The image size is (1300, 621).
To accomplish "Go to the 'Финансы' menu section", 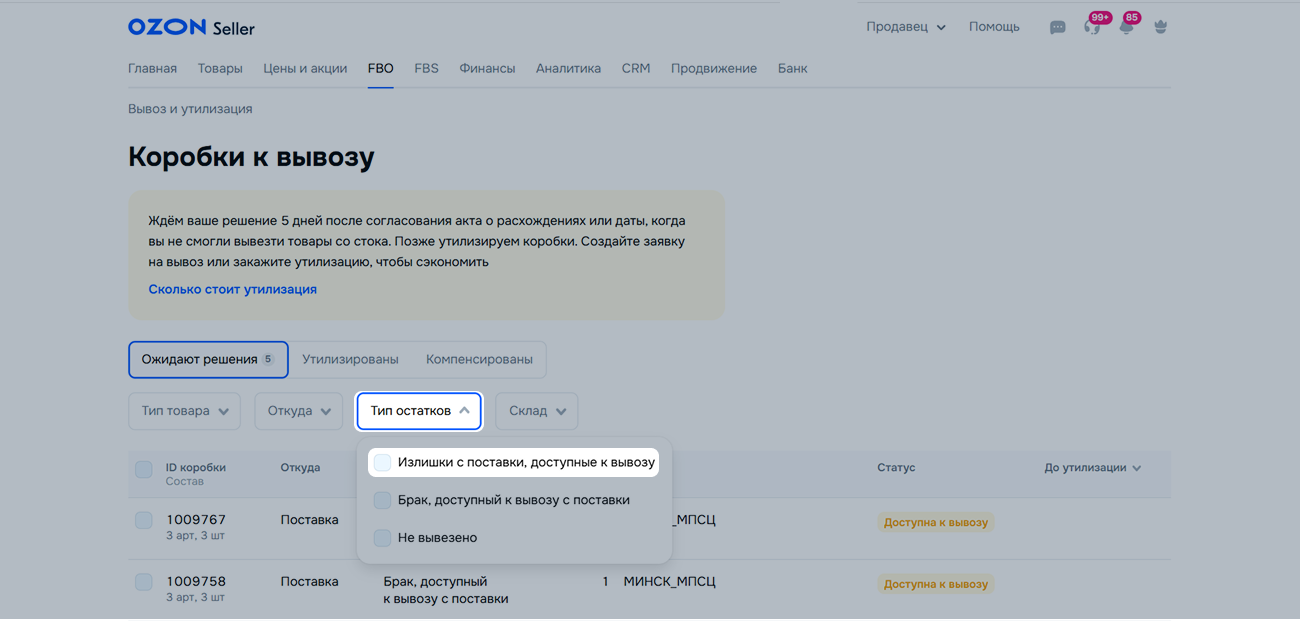I will tap(487, 69).
